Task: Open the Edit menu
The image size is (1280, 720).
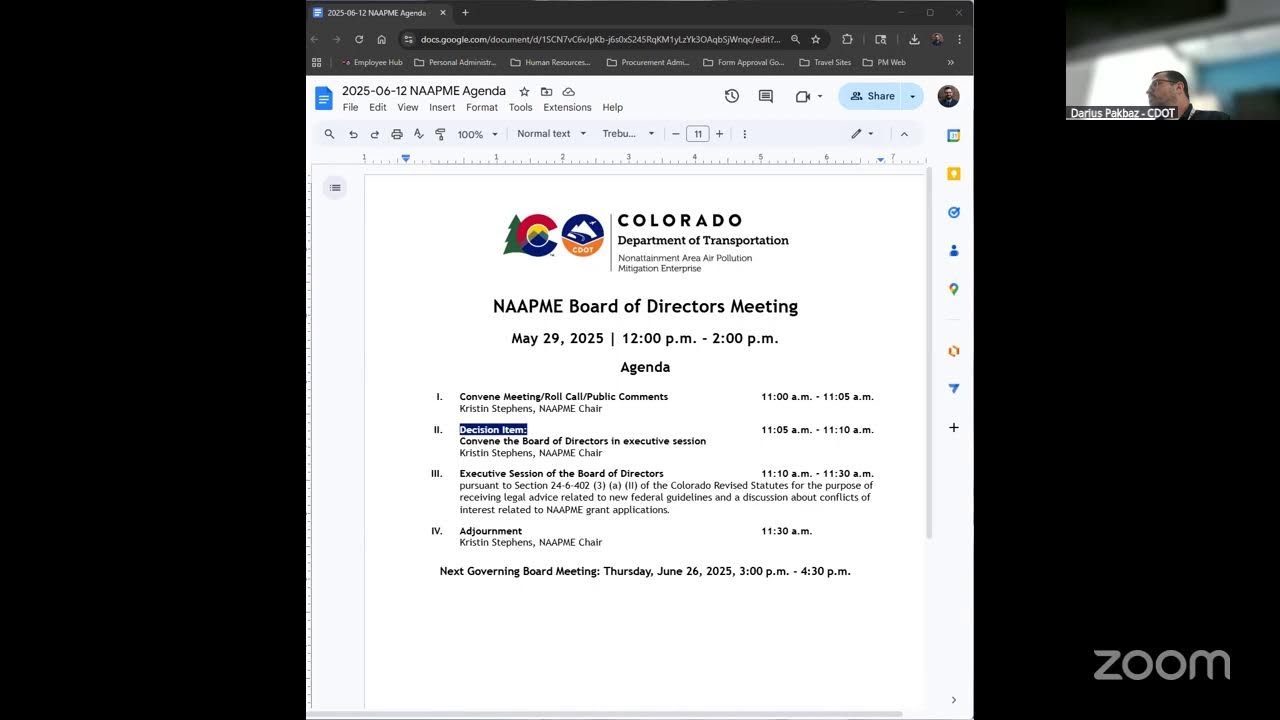Action: click(x=378, y=108)
